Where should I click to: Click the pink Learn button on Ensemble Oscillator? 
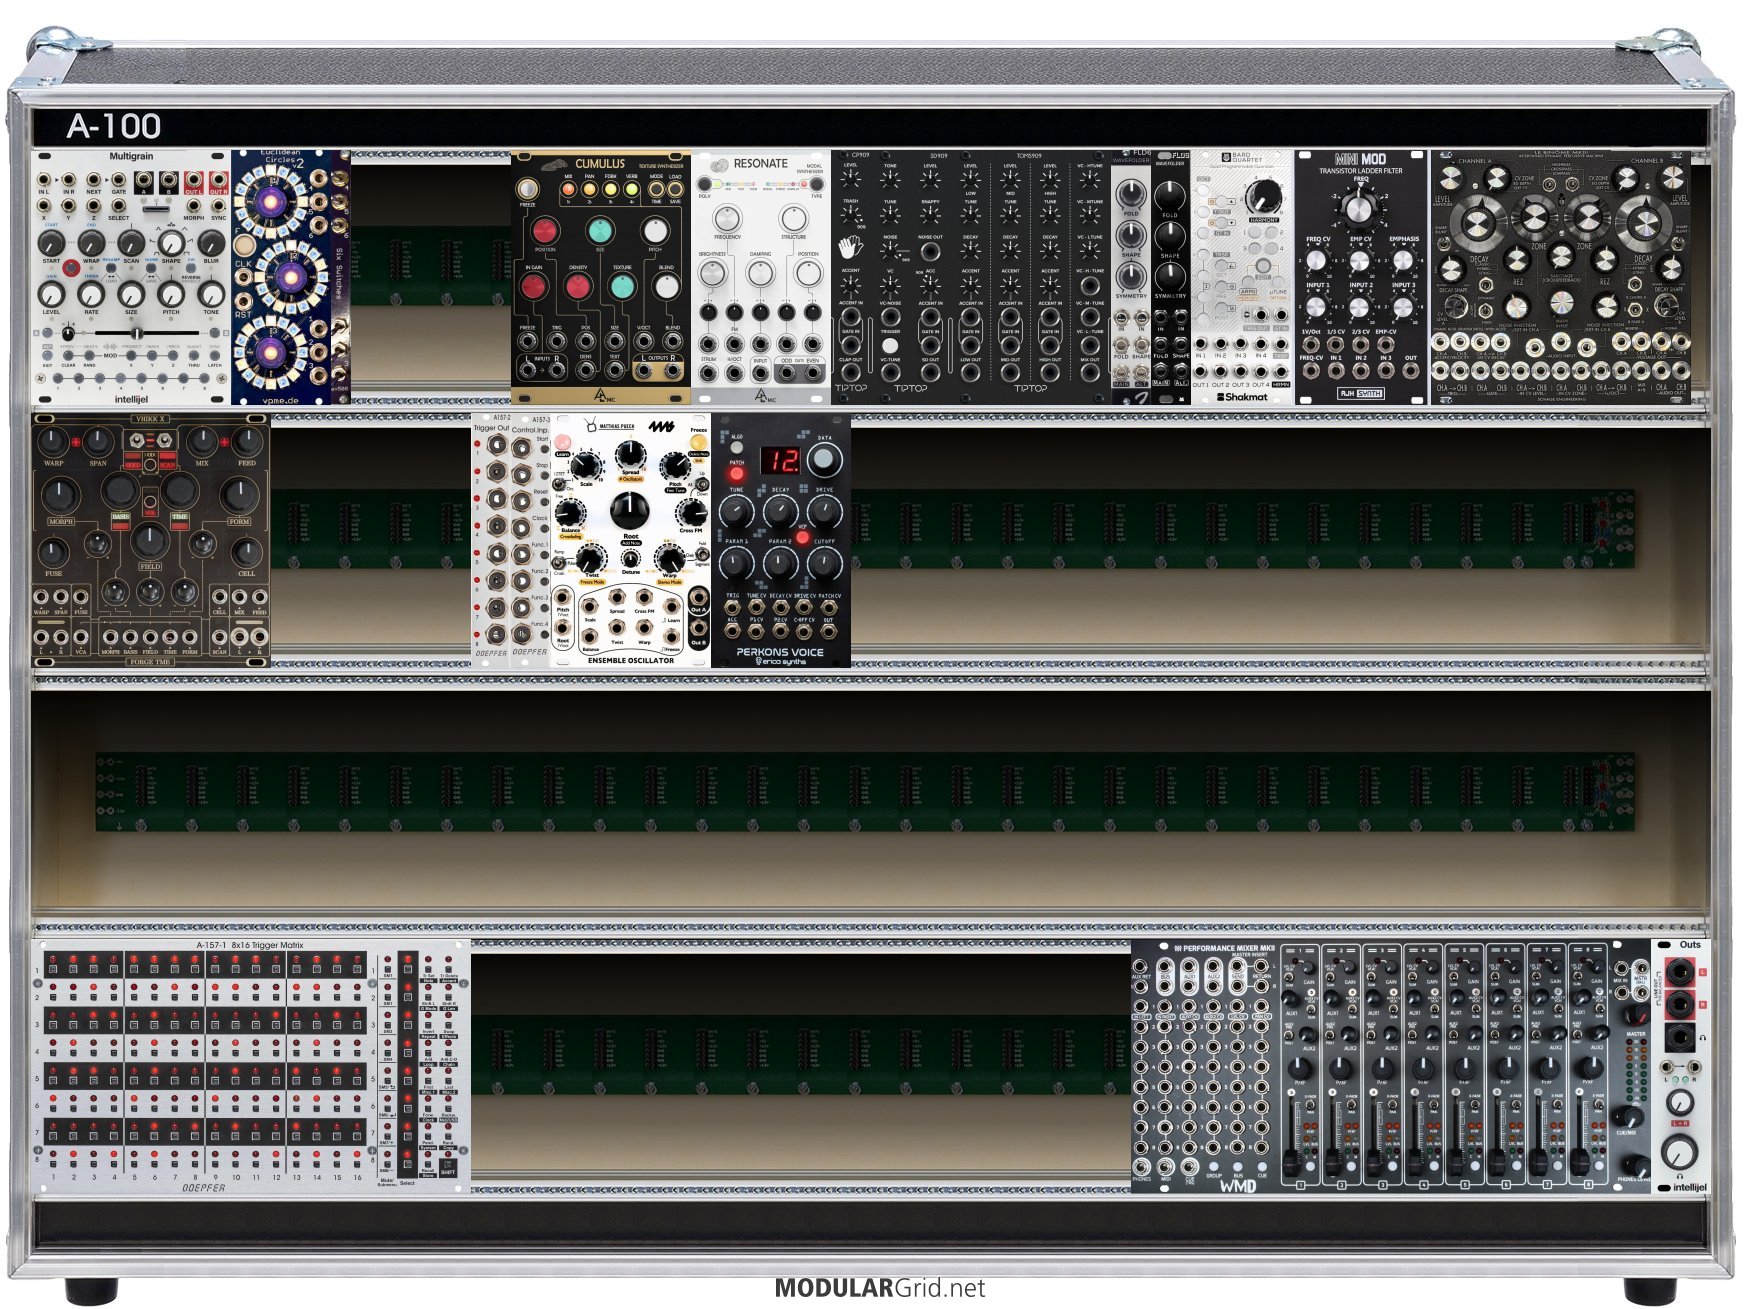tap(562, 442)
